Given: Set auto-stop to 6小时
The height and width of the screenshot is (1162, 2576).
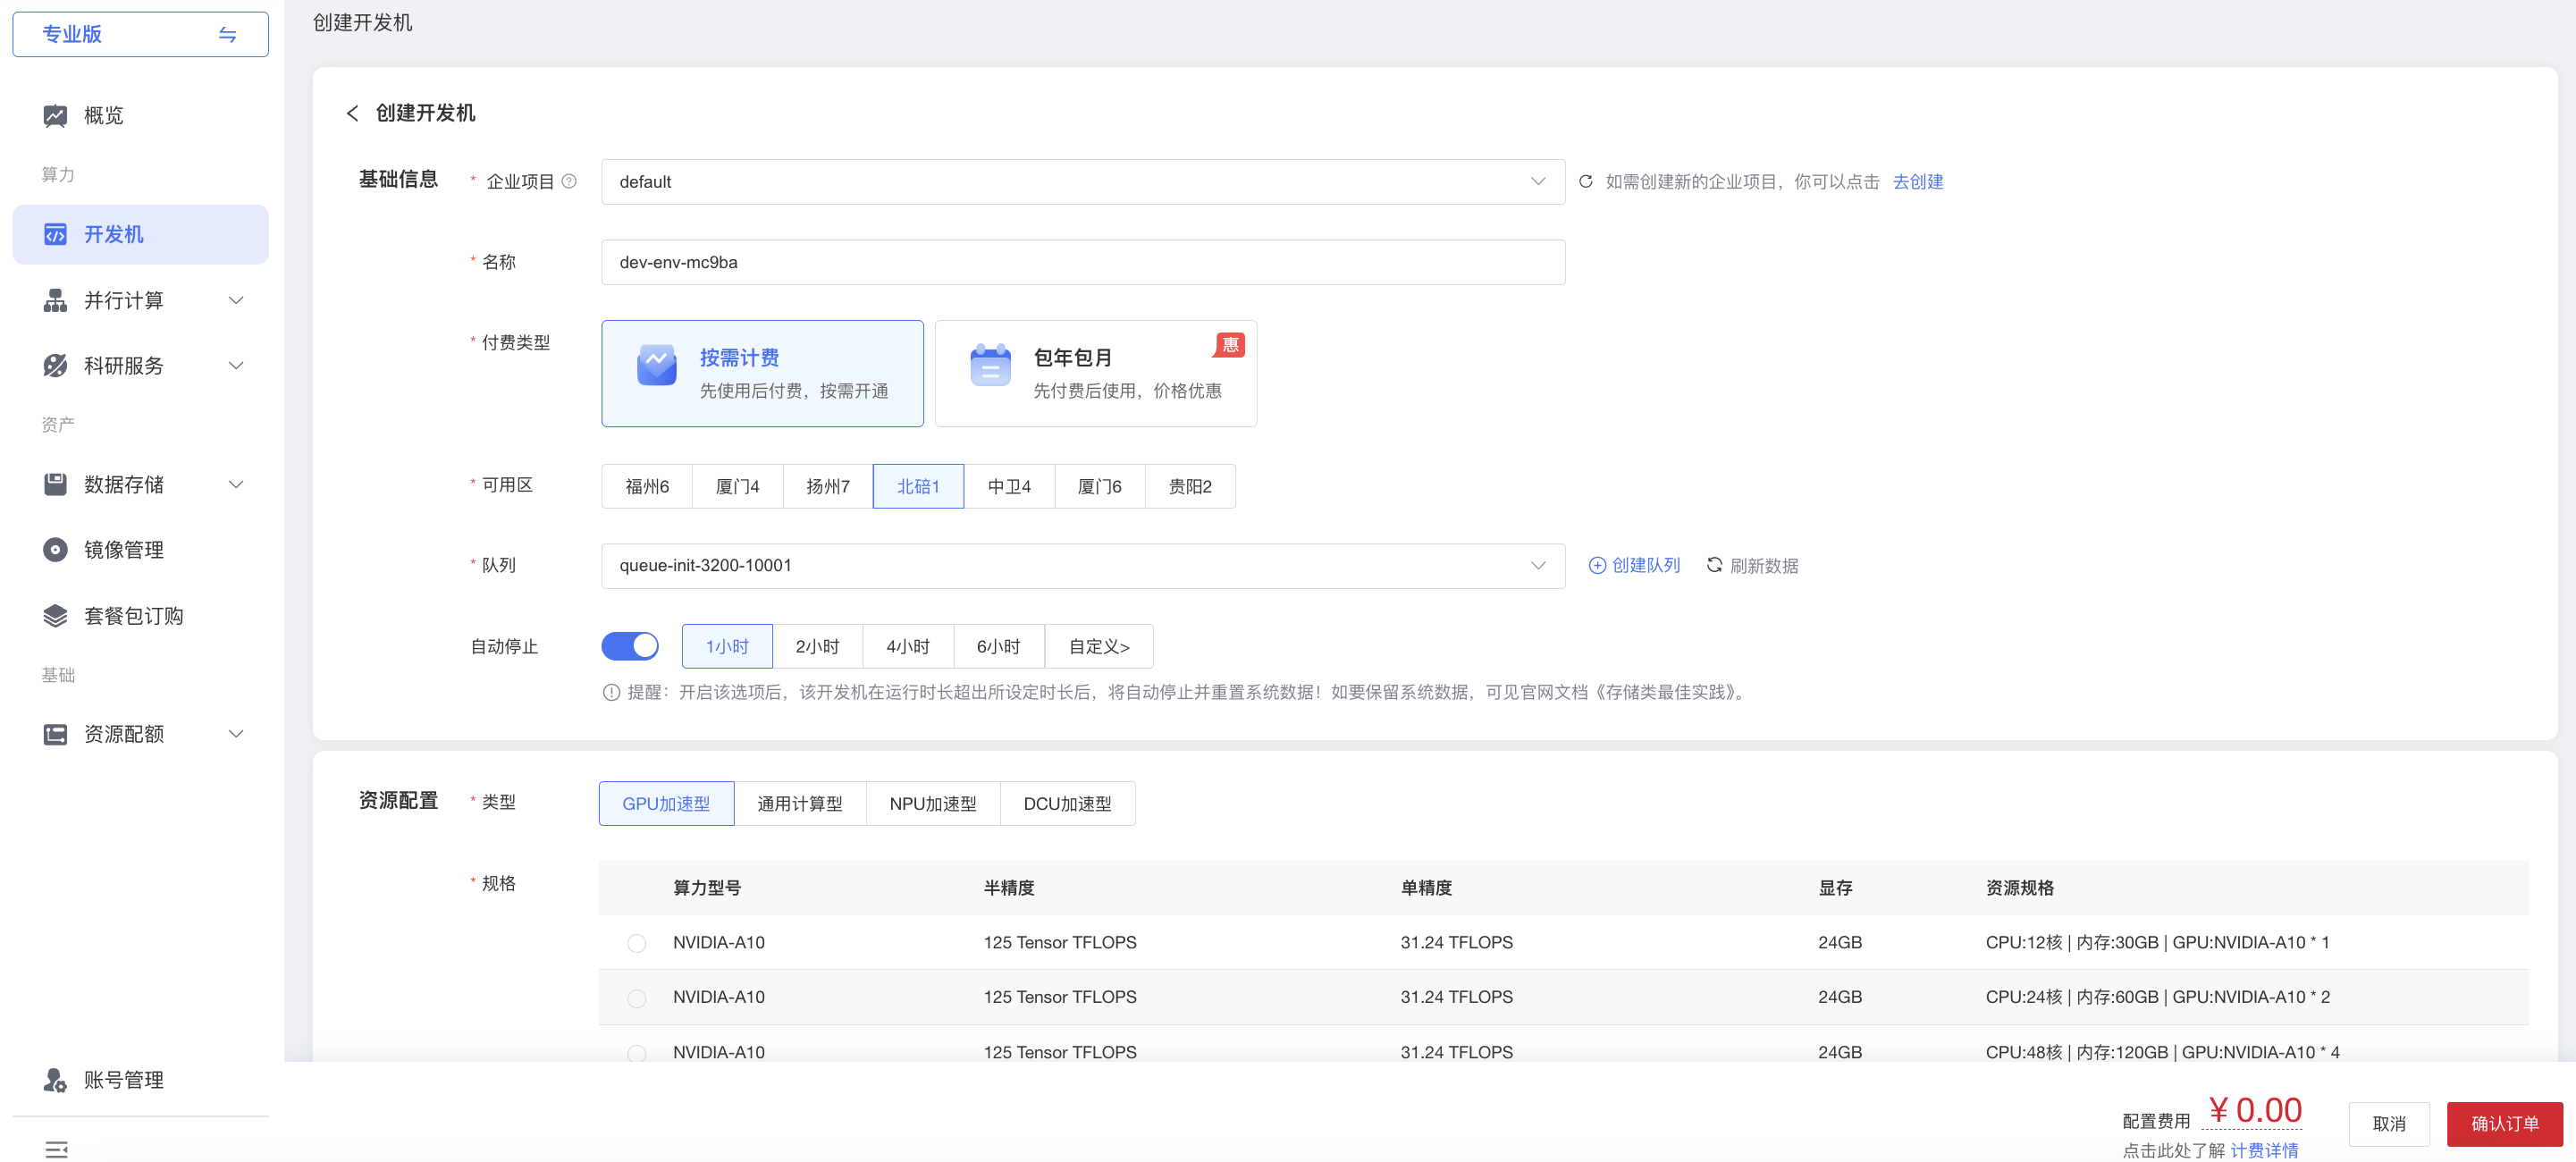Looking at the screenshot, I should 998,646.
